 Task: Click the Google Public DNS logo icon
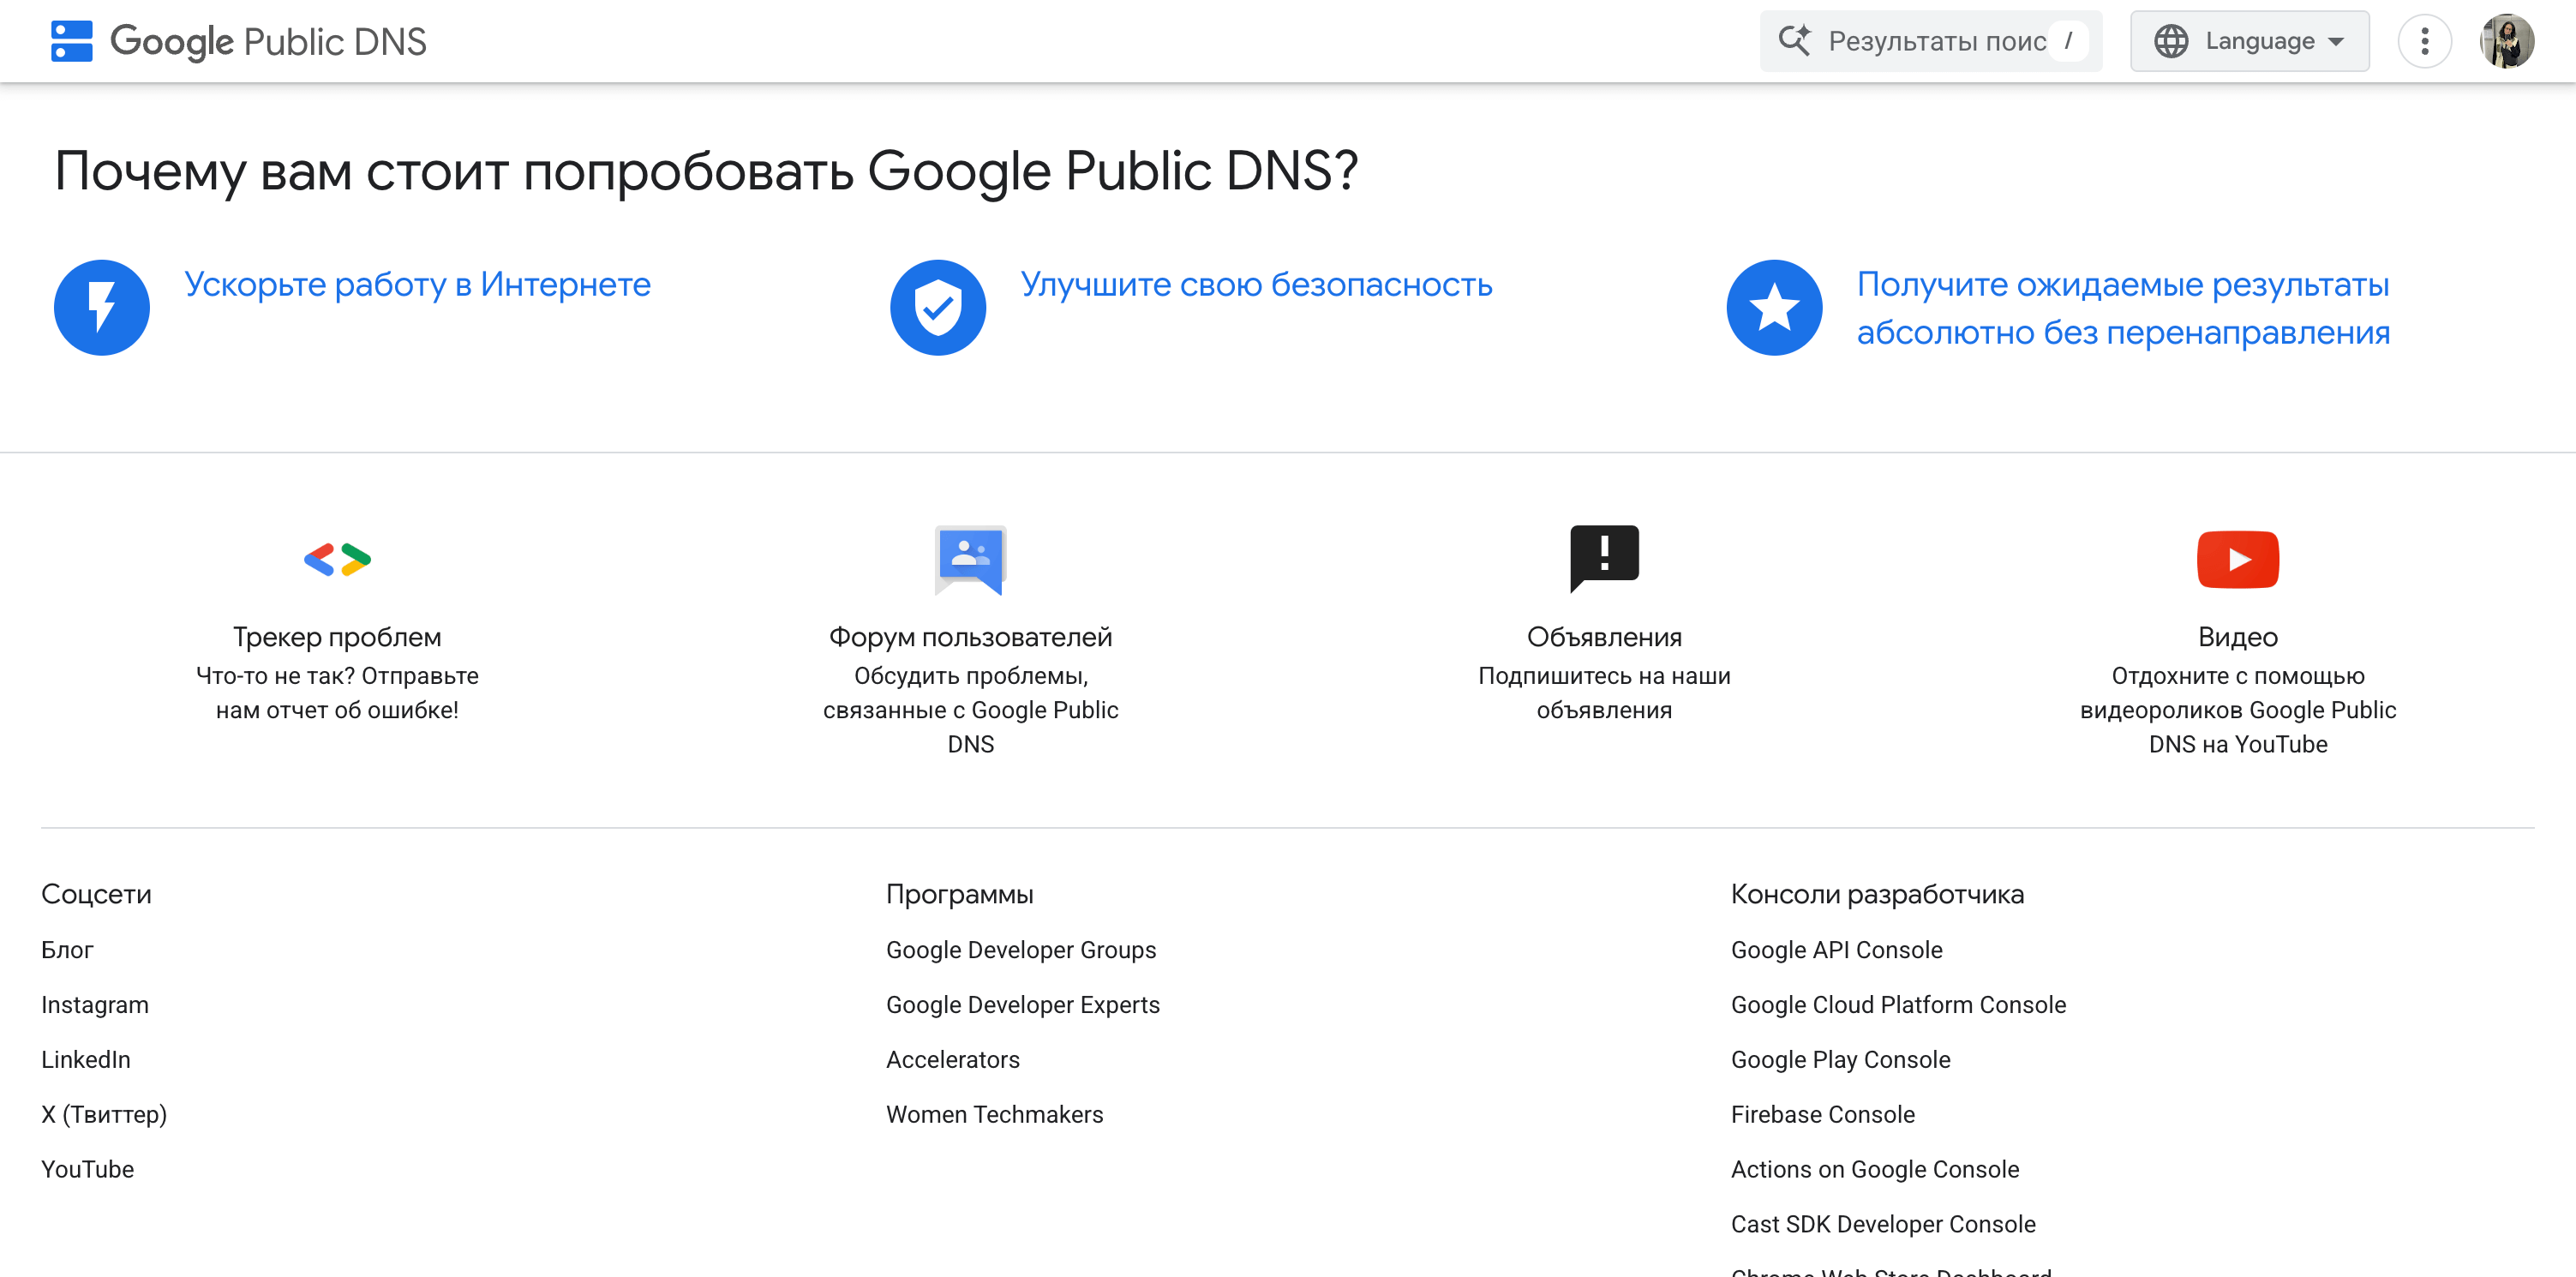(71, 40)
